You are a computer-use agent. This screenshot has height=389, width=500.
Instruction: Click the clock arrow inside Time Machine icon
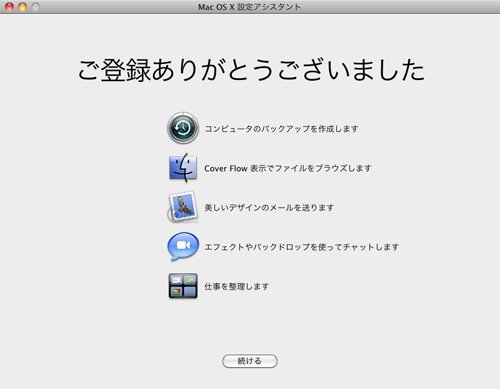[x=183, y=128]
